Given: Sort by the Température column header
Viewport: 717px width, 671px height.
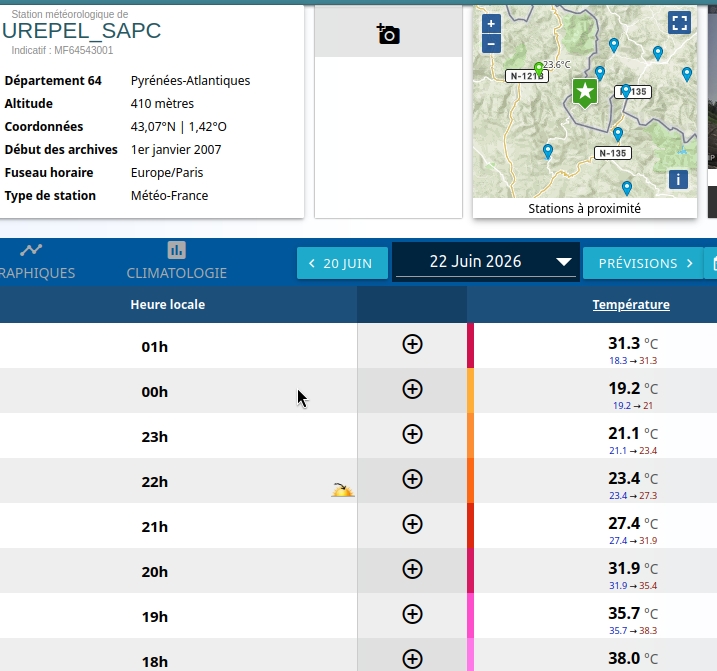Looking at the screenshot, I should 631,305.
